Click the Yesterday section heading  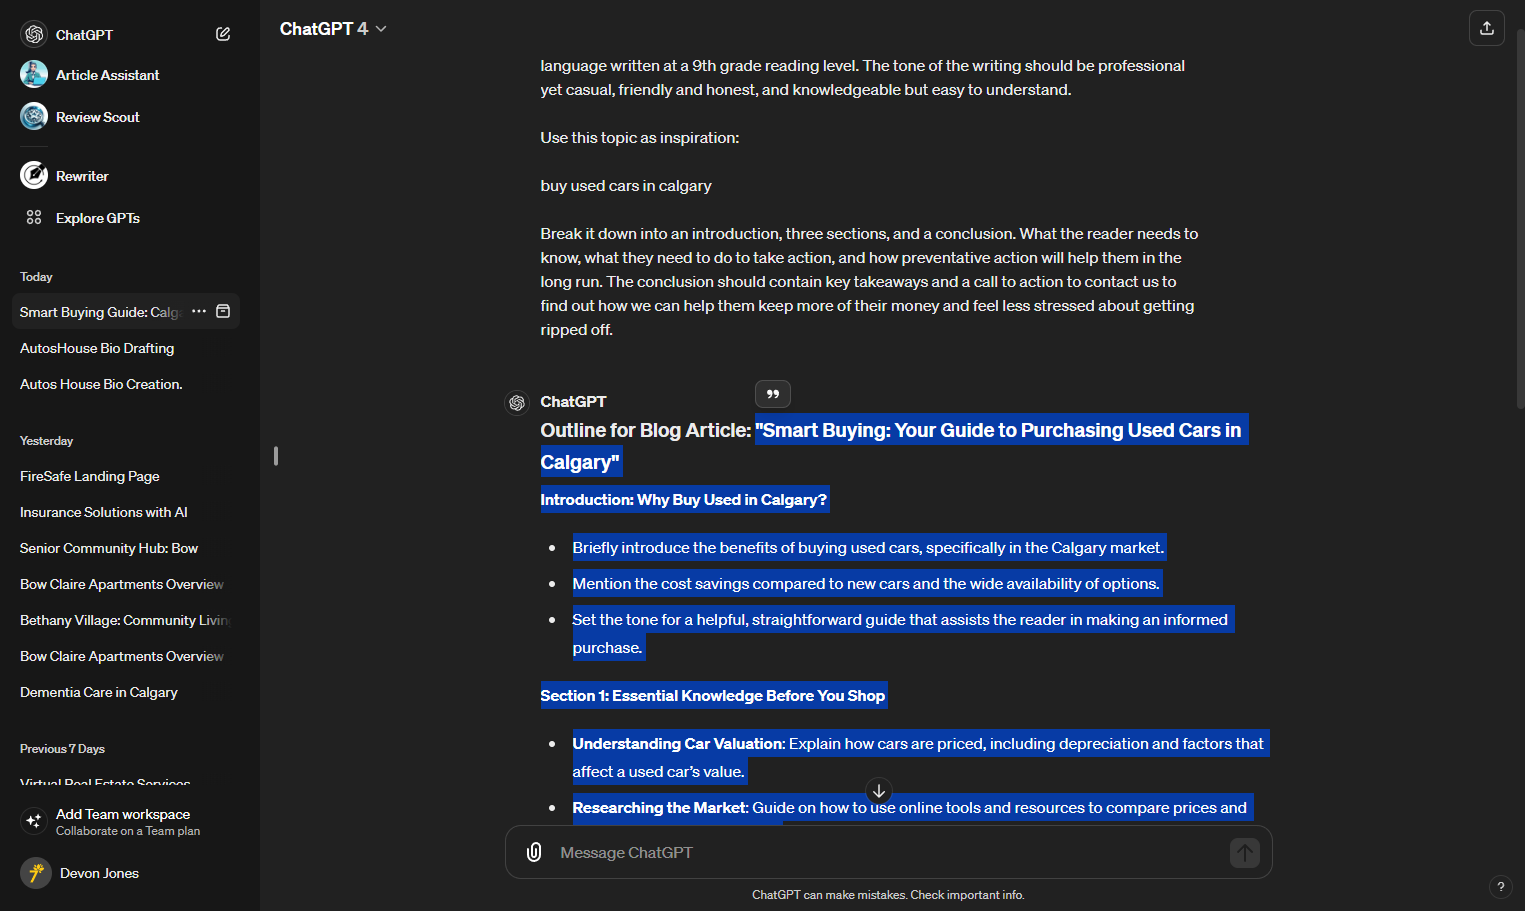tap(46, 441)
